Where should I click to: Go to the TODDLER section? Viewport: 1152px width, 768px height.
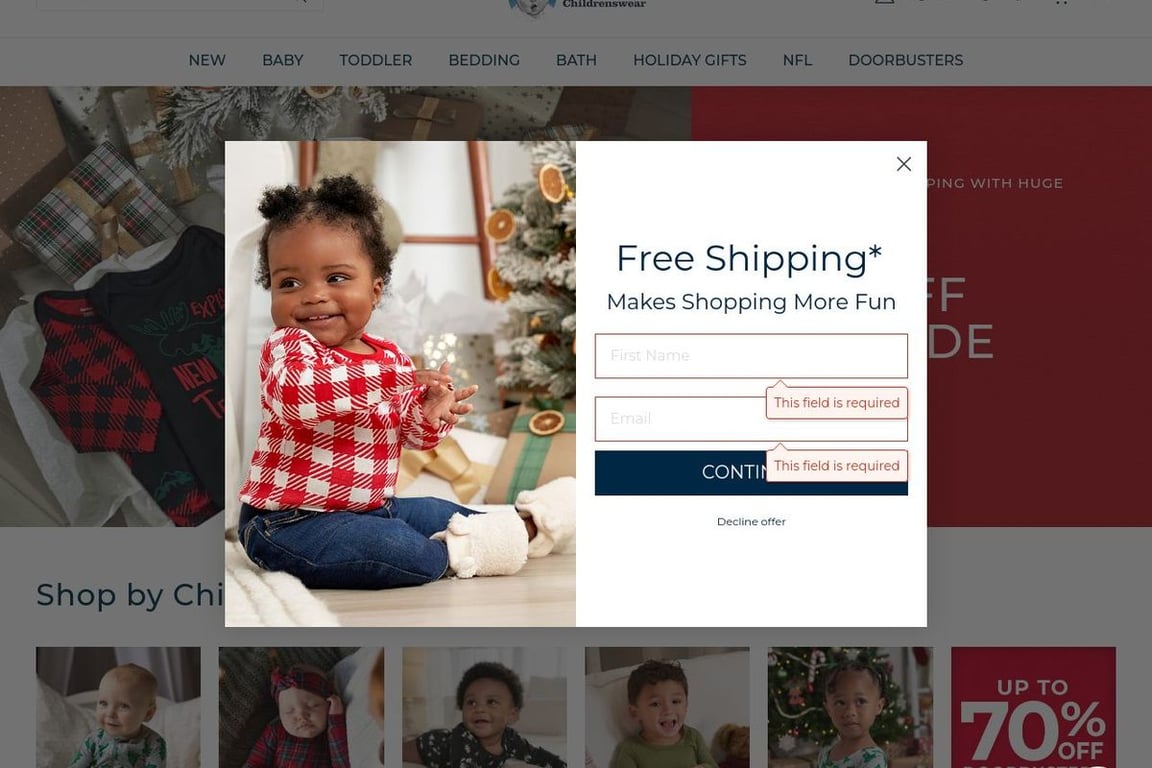375,60
